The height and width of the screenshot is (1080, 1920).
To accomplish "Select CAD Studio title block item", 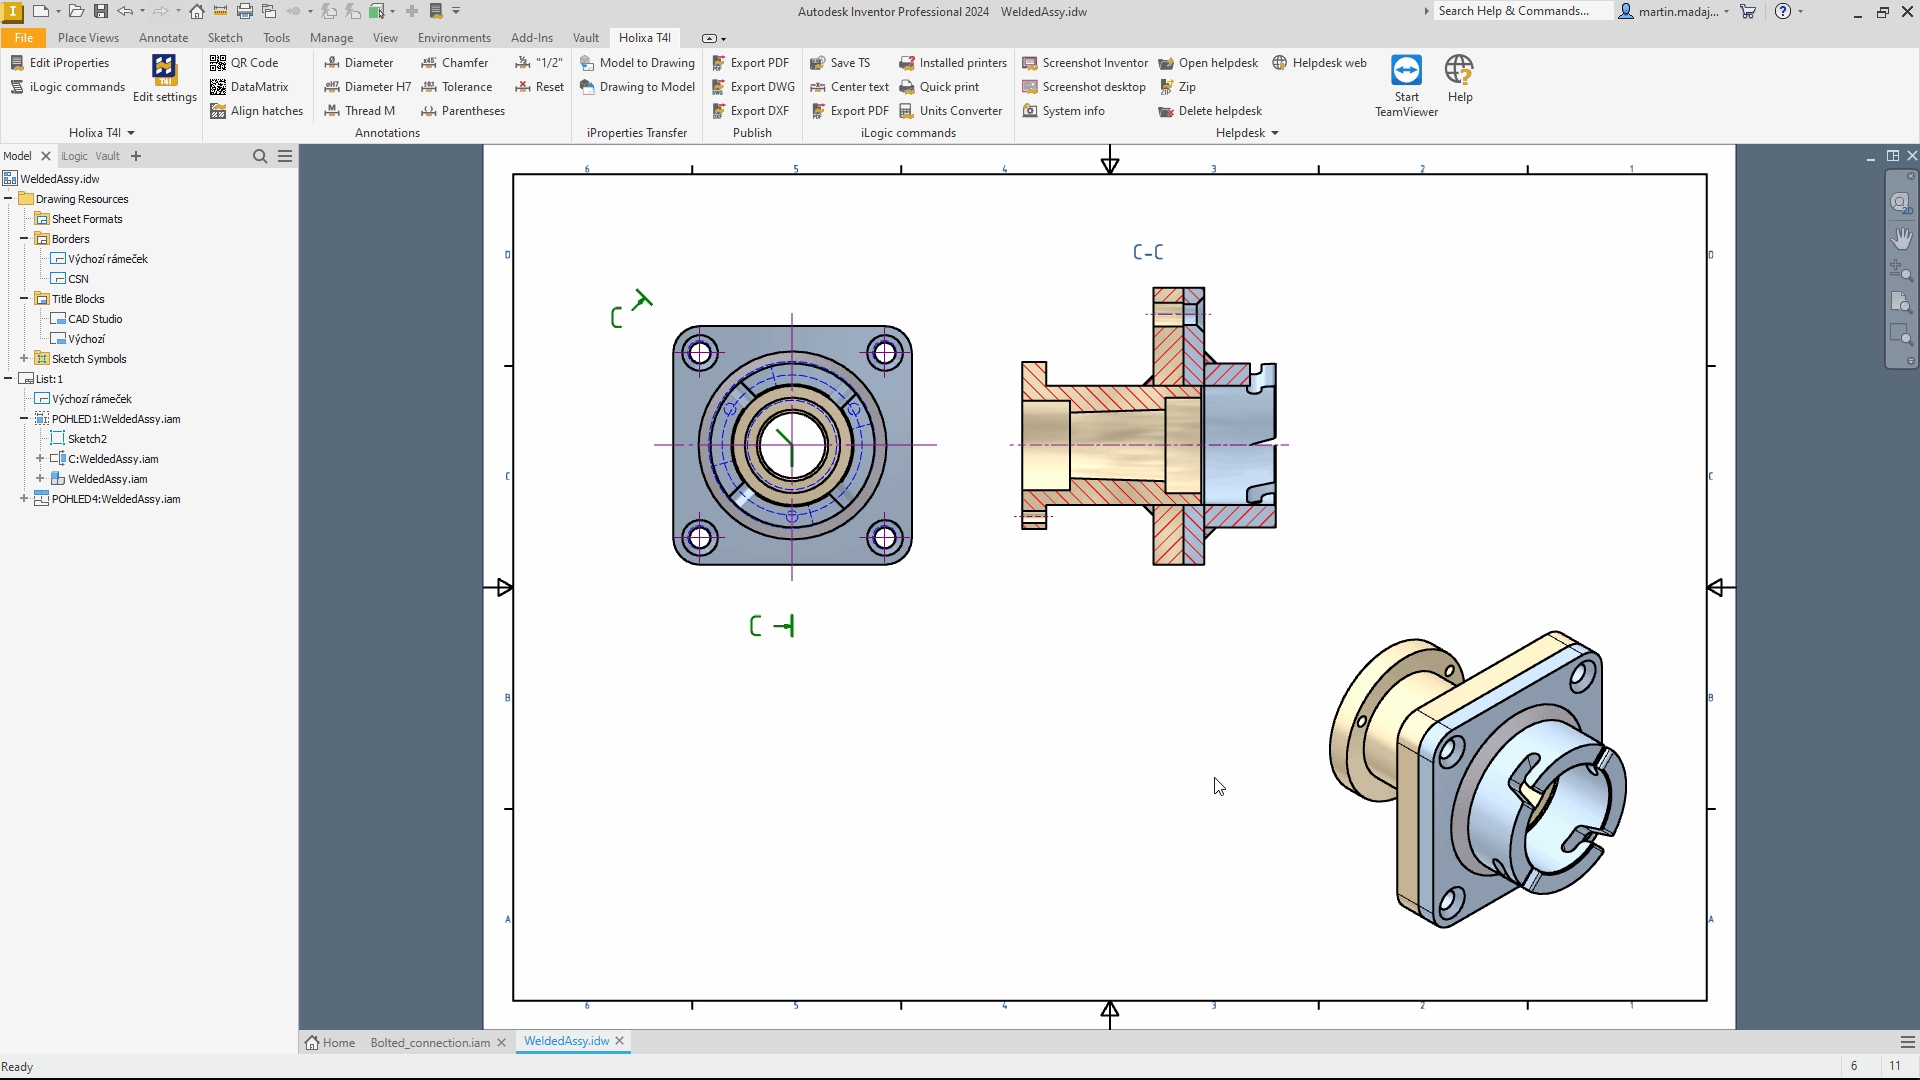I will pos(95,319).
